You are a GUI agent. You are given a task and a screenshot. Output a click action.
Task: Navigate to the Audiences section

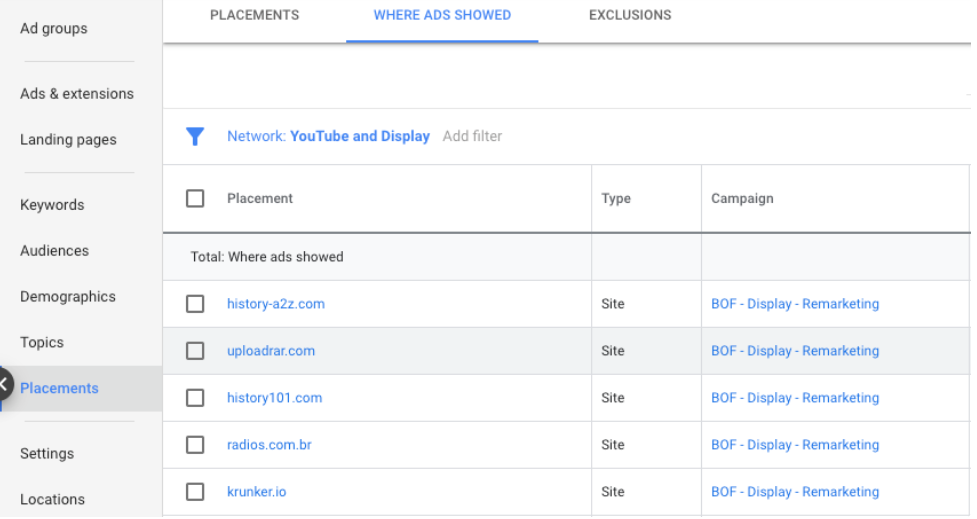(54, 251)
